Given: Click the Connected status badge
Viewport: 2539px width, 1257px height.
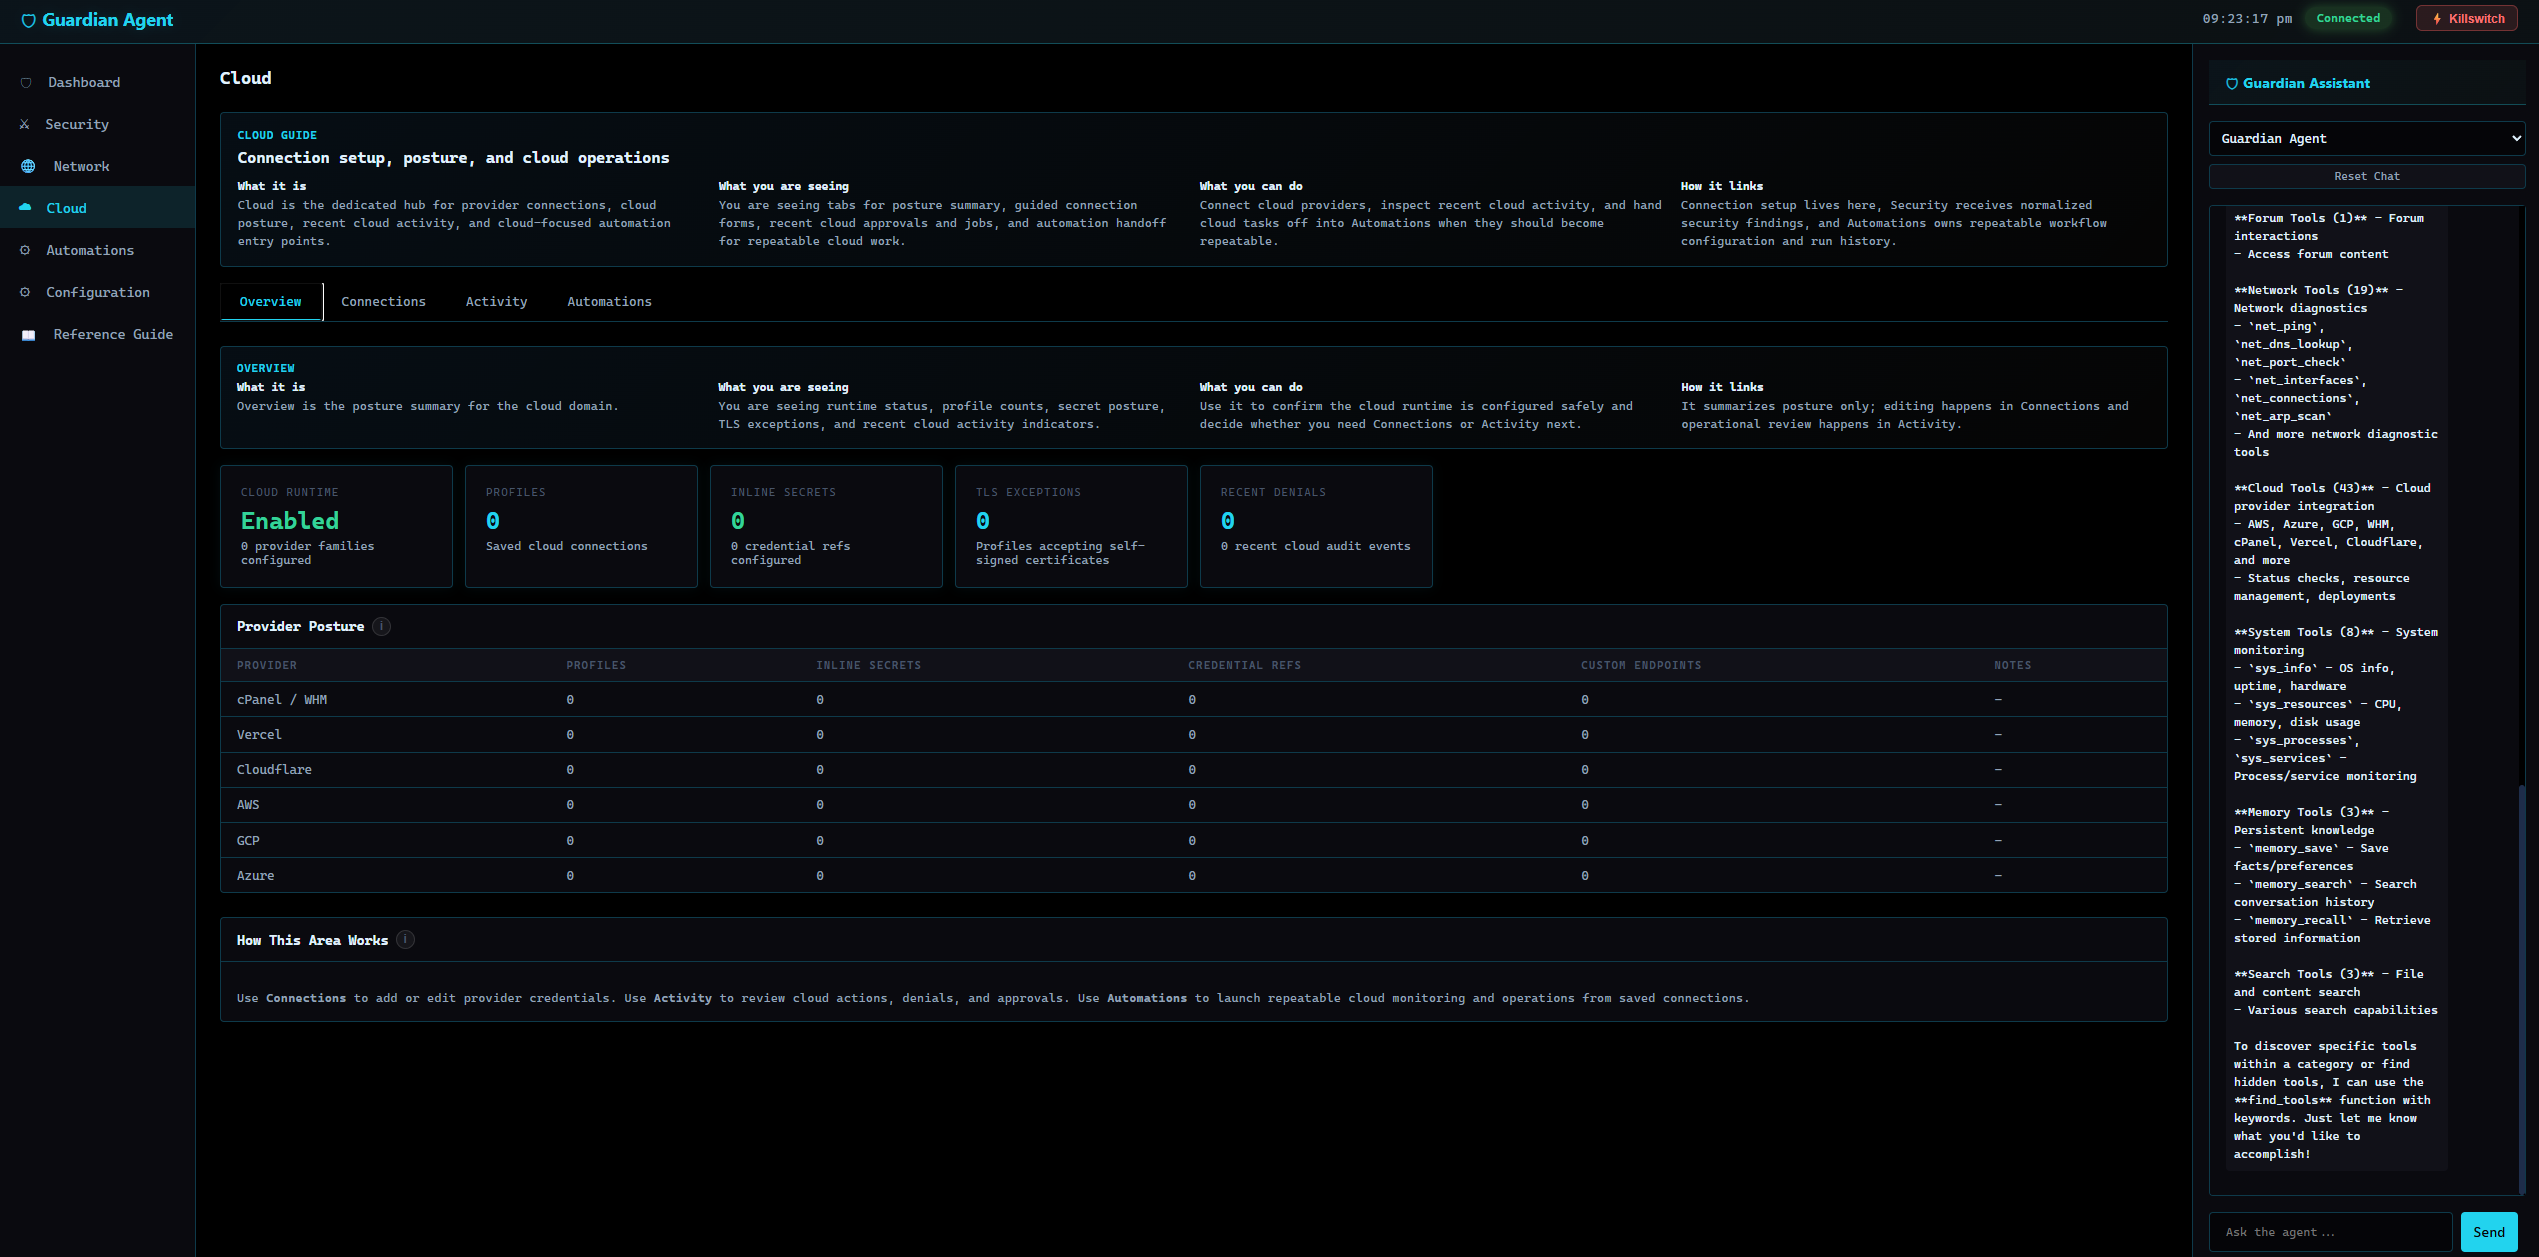Looking at the screenshot, I should tap(2348, 18).
